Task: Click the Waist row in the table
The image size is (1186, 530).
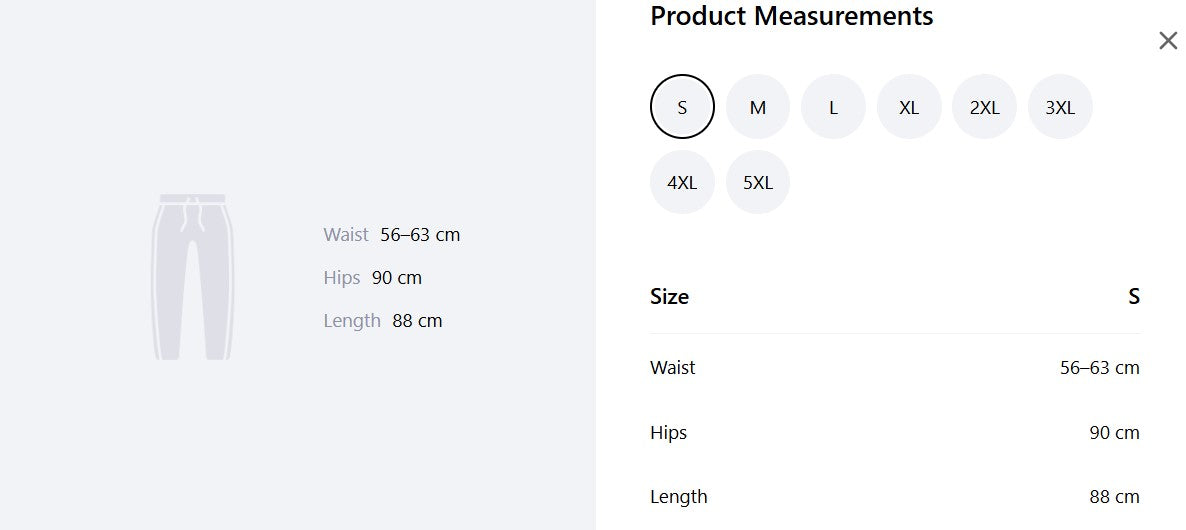Action: coord(895,367)
